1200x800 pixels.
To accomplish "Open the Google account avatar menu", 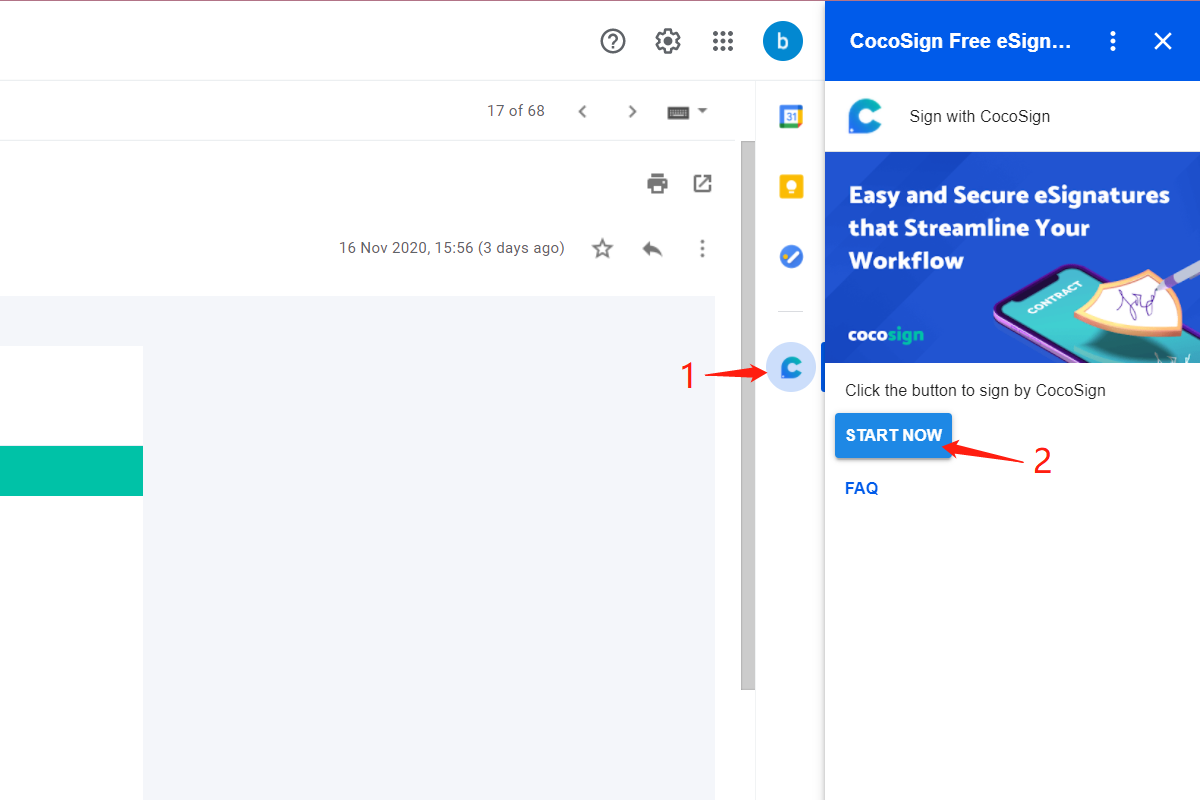I will 782,41.
